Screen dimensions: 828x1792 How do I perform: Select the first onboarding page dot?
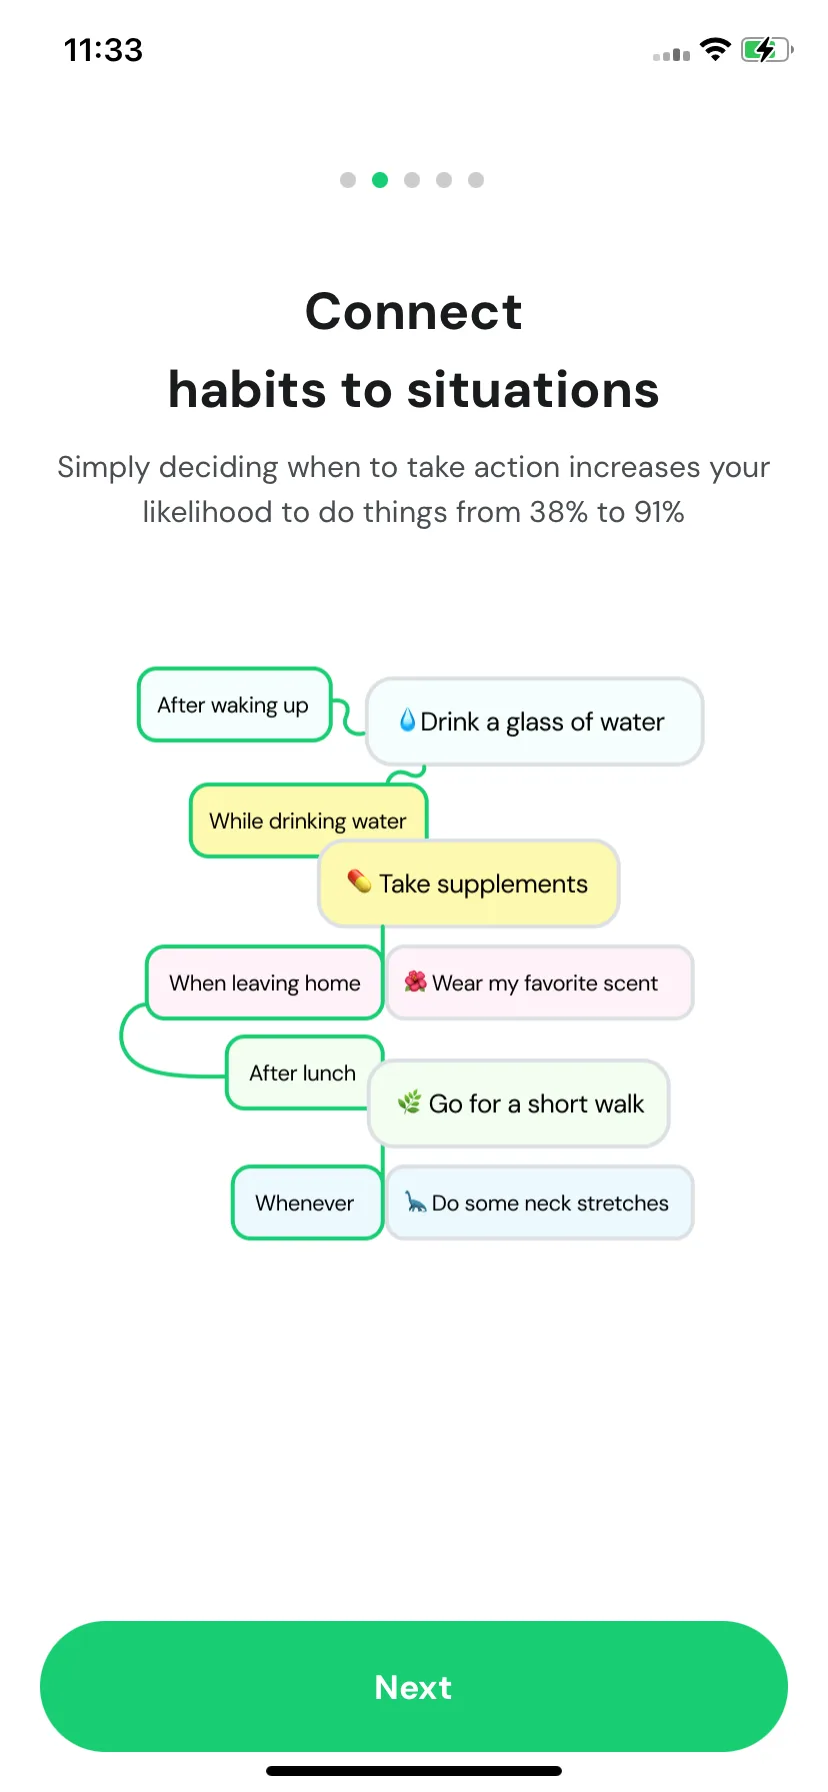pyautogui.click(x=348, y=180)
